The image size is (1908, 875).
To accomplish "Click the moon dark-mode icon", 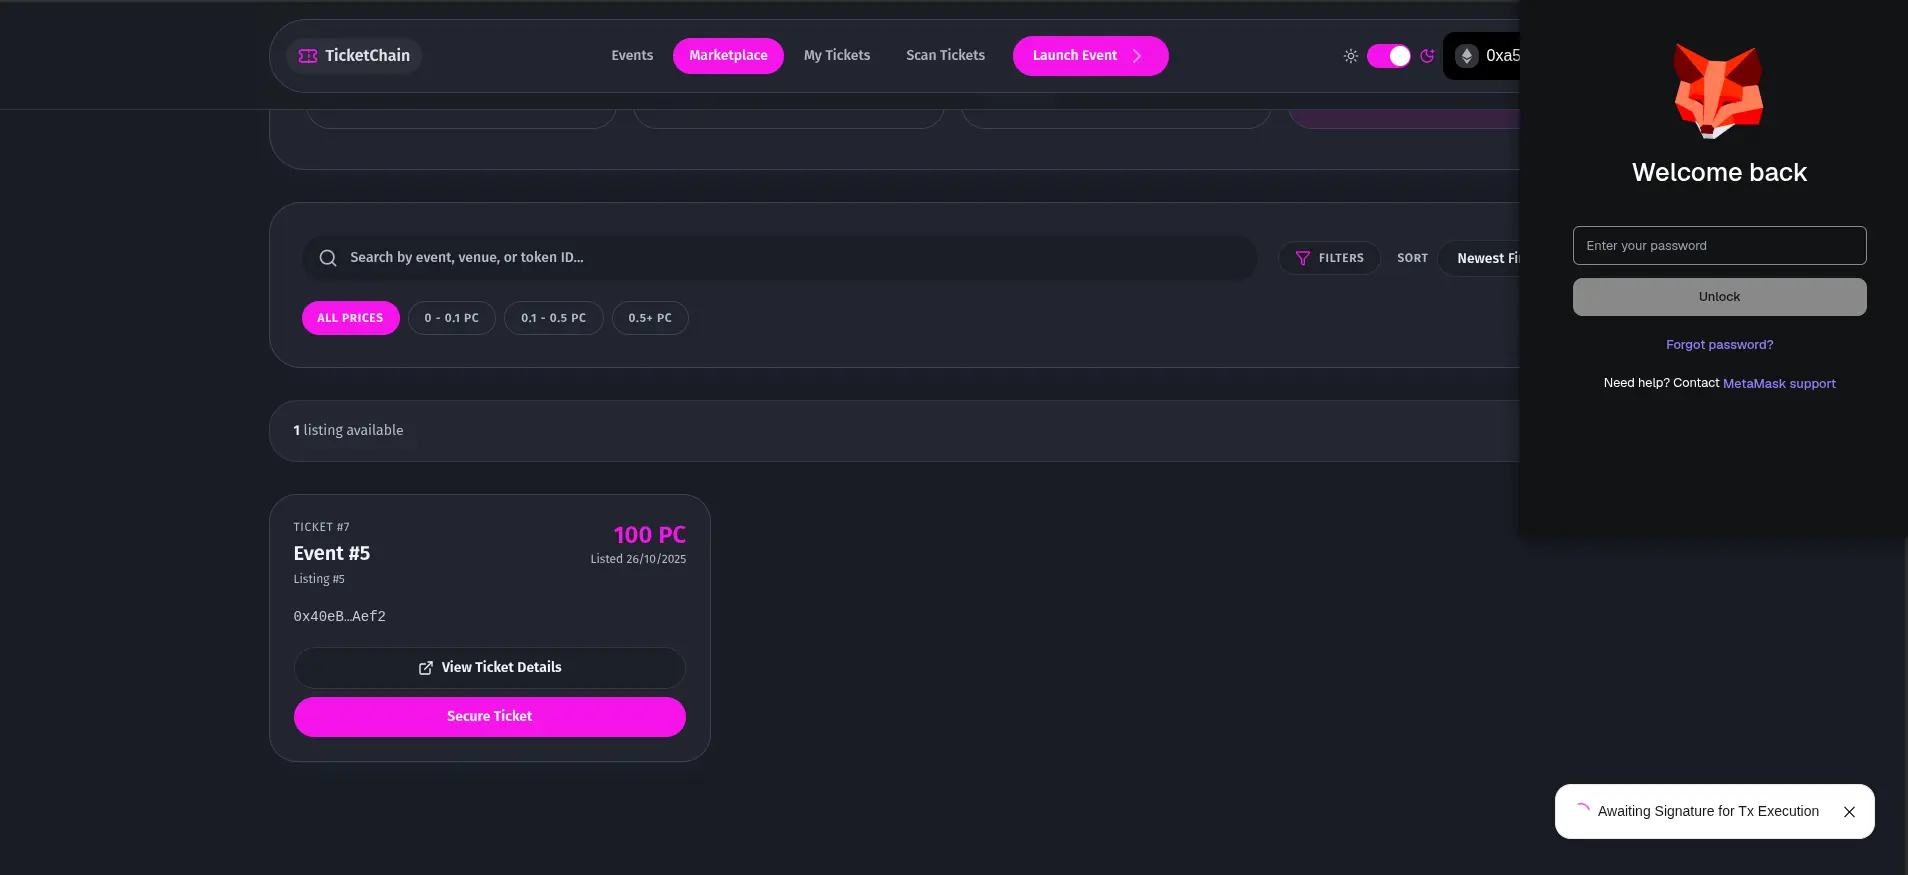I will 1427,56.
